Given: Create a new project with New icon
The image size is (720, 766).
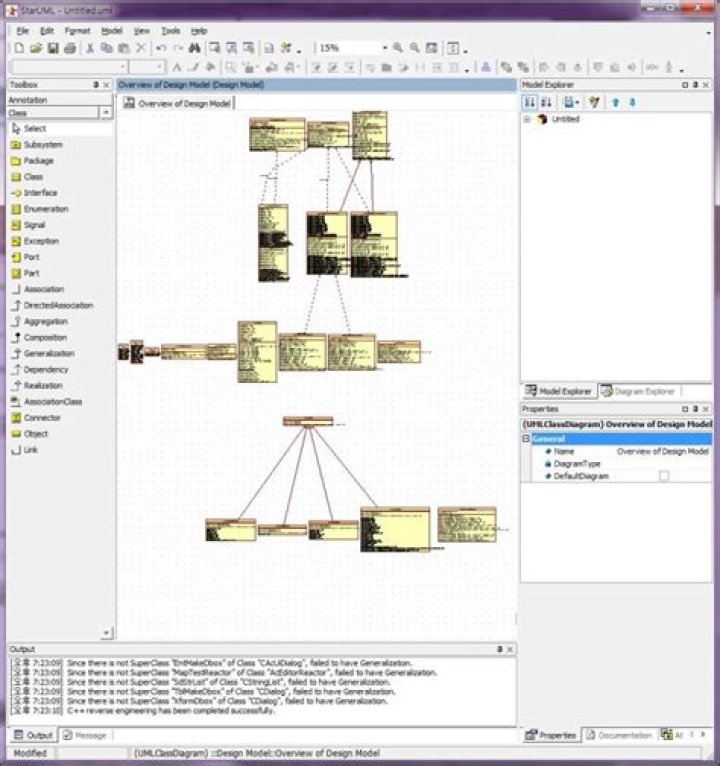Looking at the screenshot, I should tap(19, 48).
